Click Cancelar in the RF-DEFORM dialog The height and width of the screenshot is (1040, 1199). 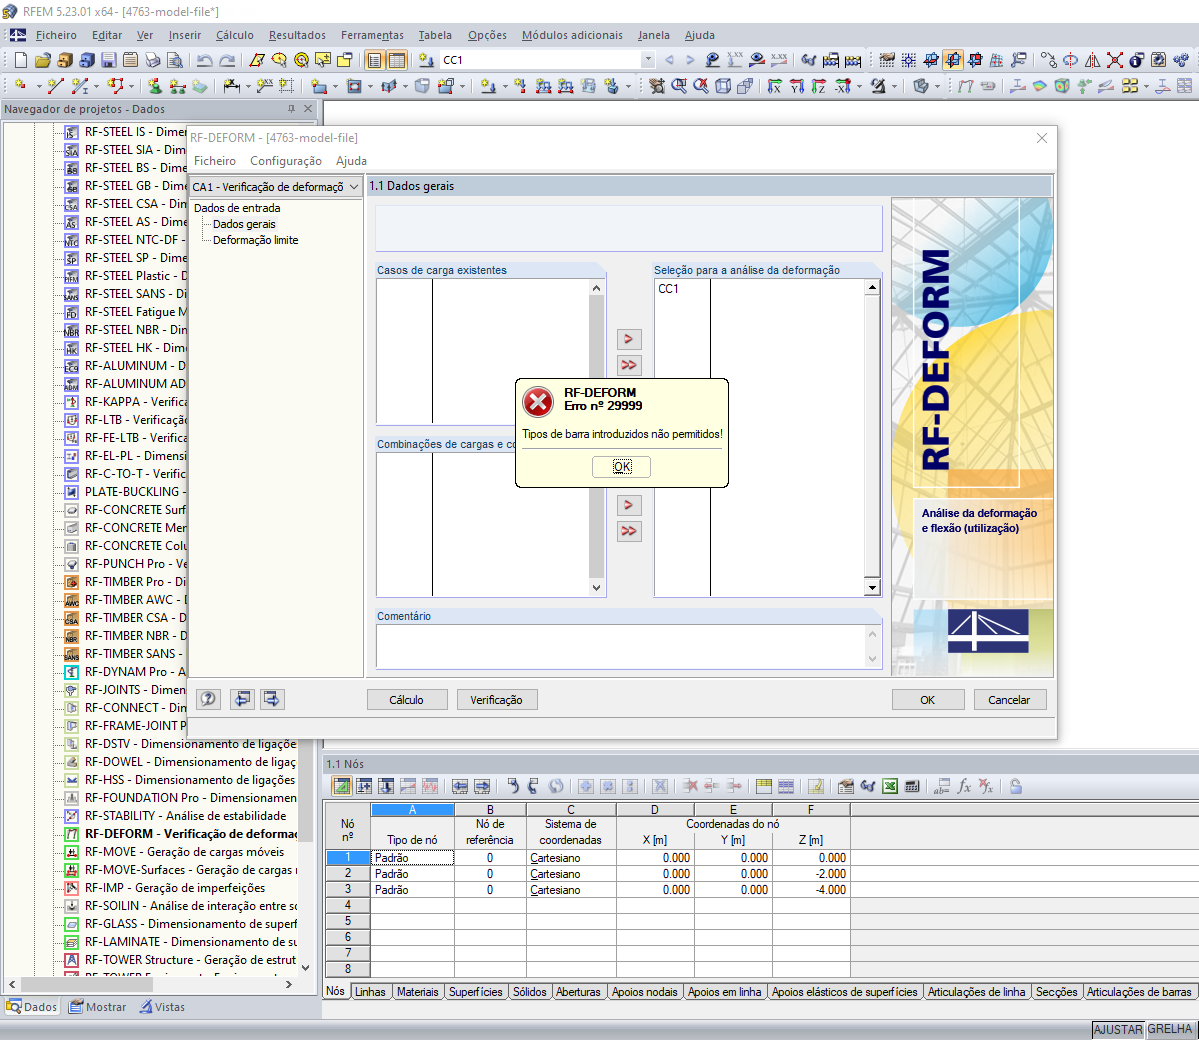tap(1009, 700)
